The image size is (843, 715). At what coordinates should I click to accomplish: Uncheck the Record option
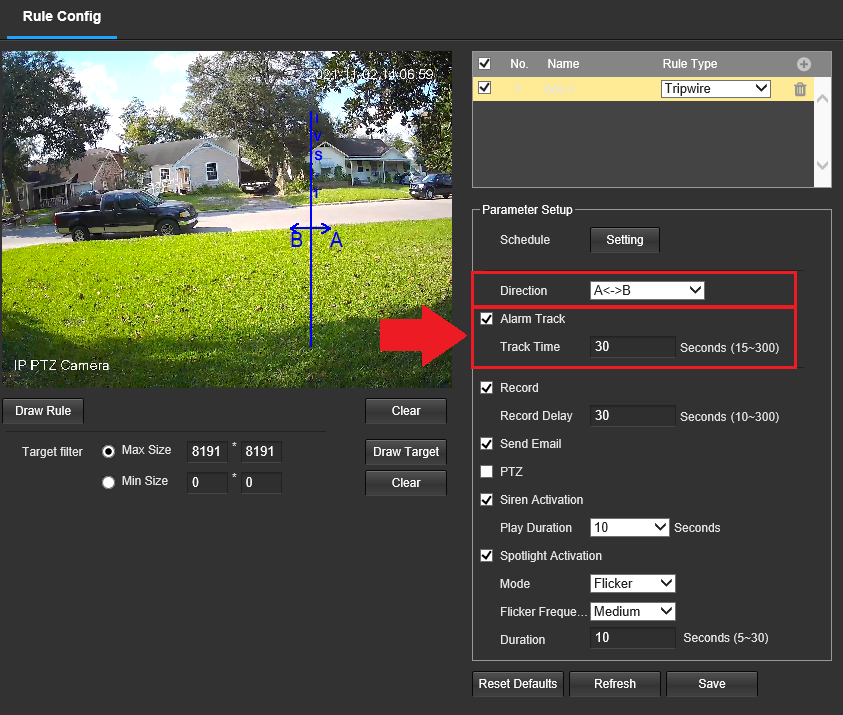487,388
